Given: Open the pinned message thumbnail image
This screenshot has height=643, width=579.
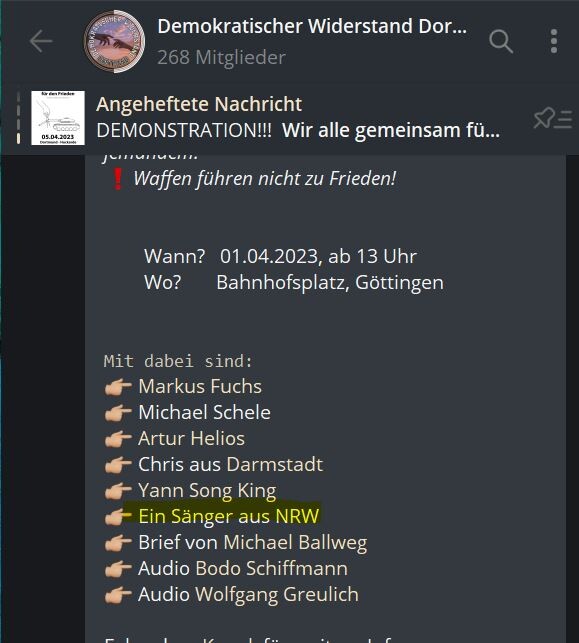Looking at the screenshot, I should coord(58,118).
